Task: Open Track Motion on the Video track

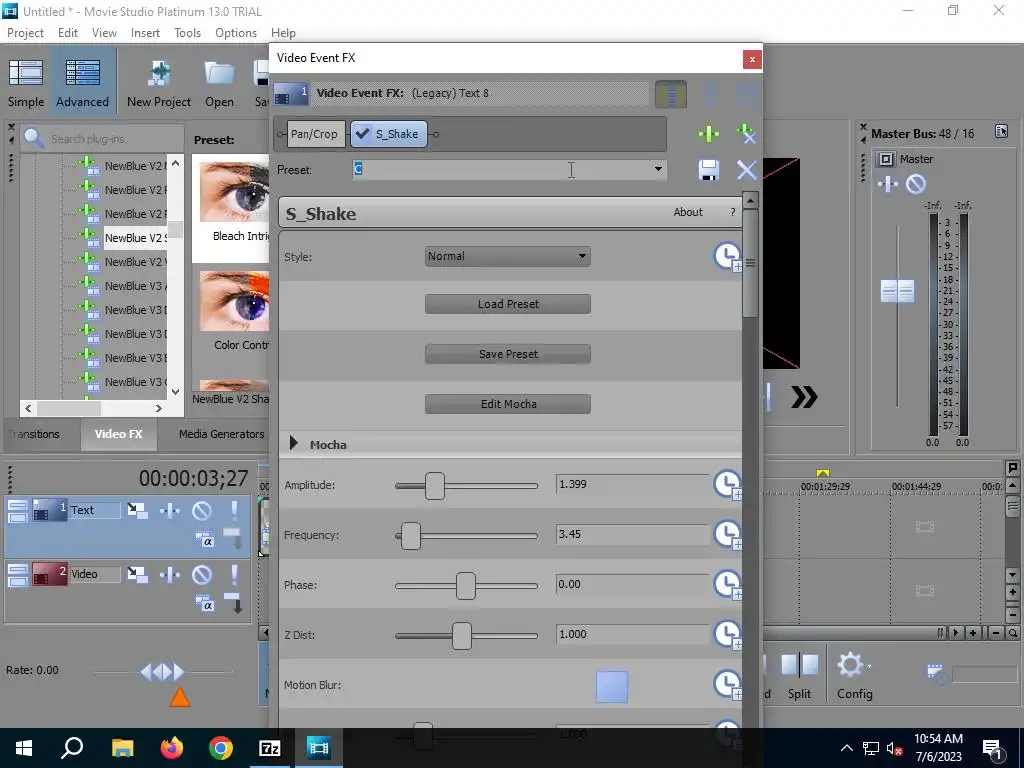Action: (x=137, y=574)
